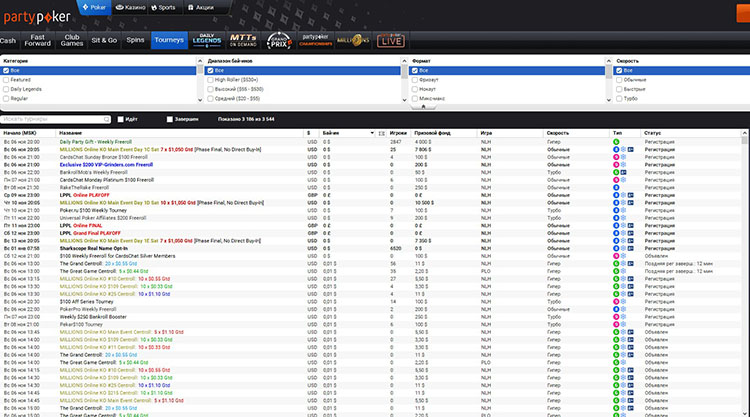The height and width of the screenshot is (417, 750).
Task: Open the Fast Forward tab
Action: [37, 40]
